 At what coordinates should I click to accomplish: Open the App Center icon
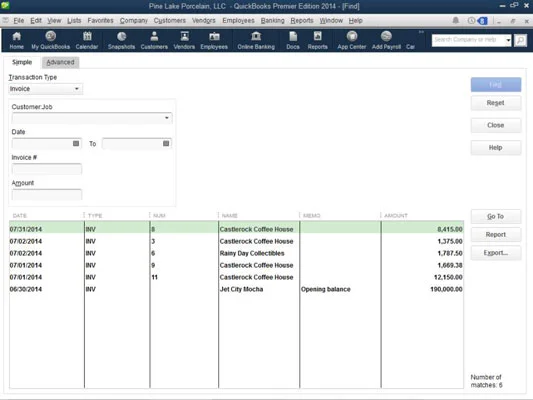pos(352,40)
